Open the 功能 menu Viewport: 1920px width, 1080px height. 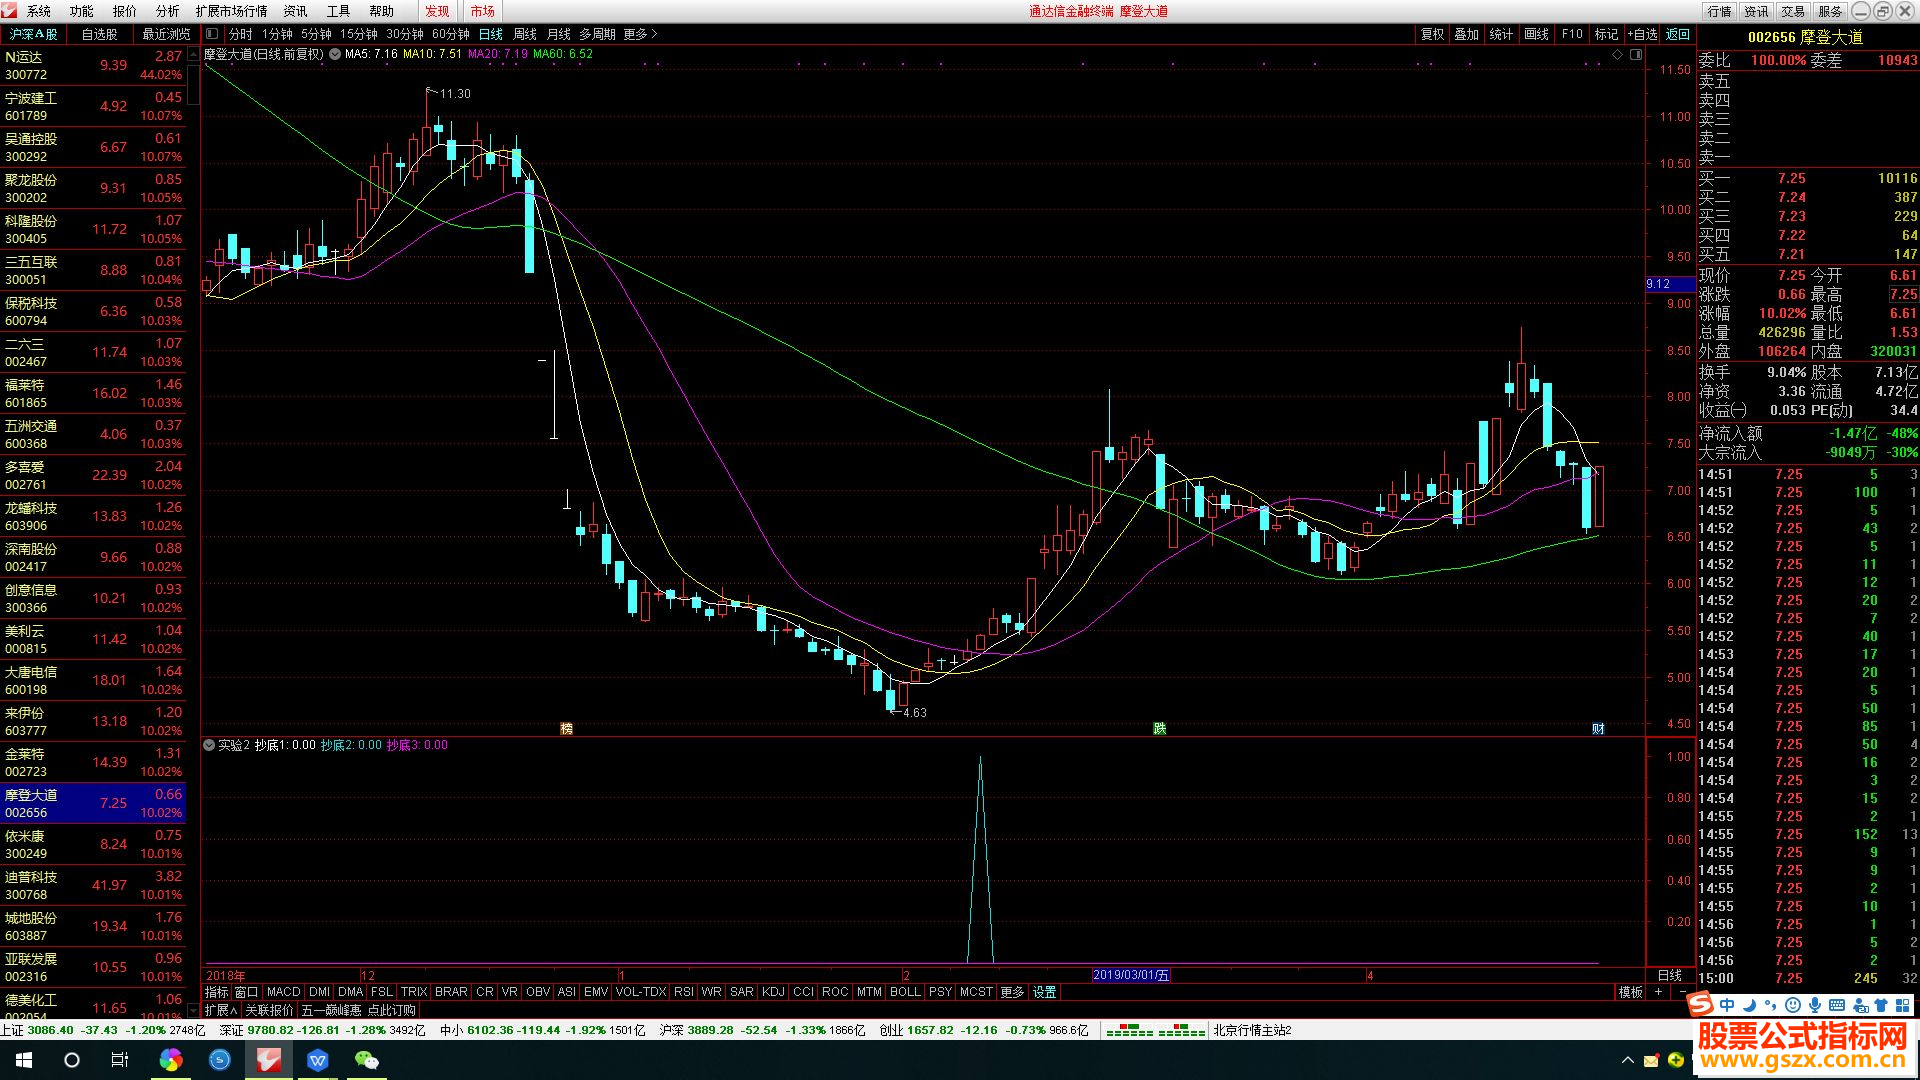[x=82, y=11]
